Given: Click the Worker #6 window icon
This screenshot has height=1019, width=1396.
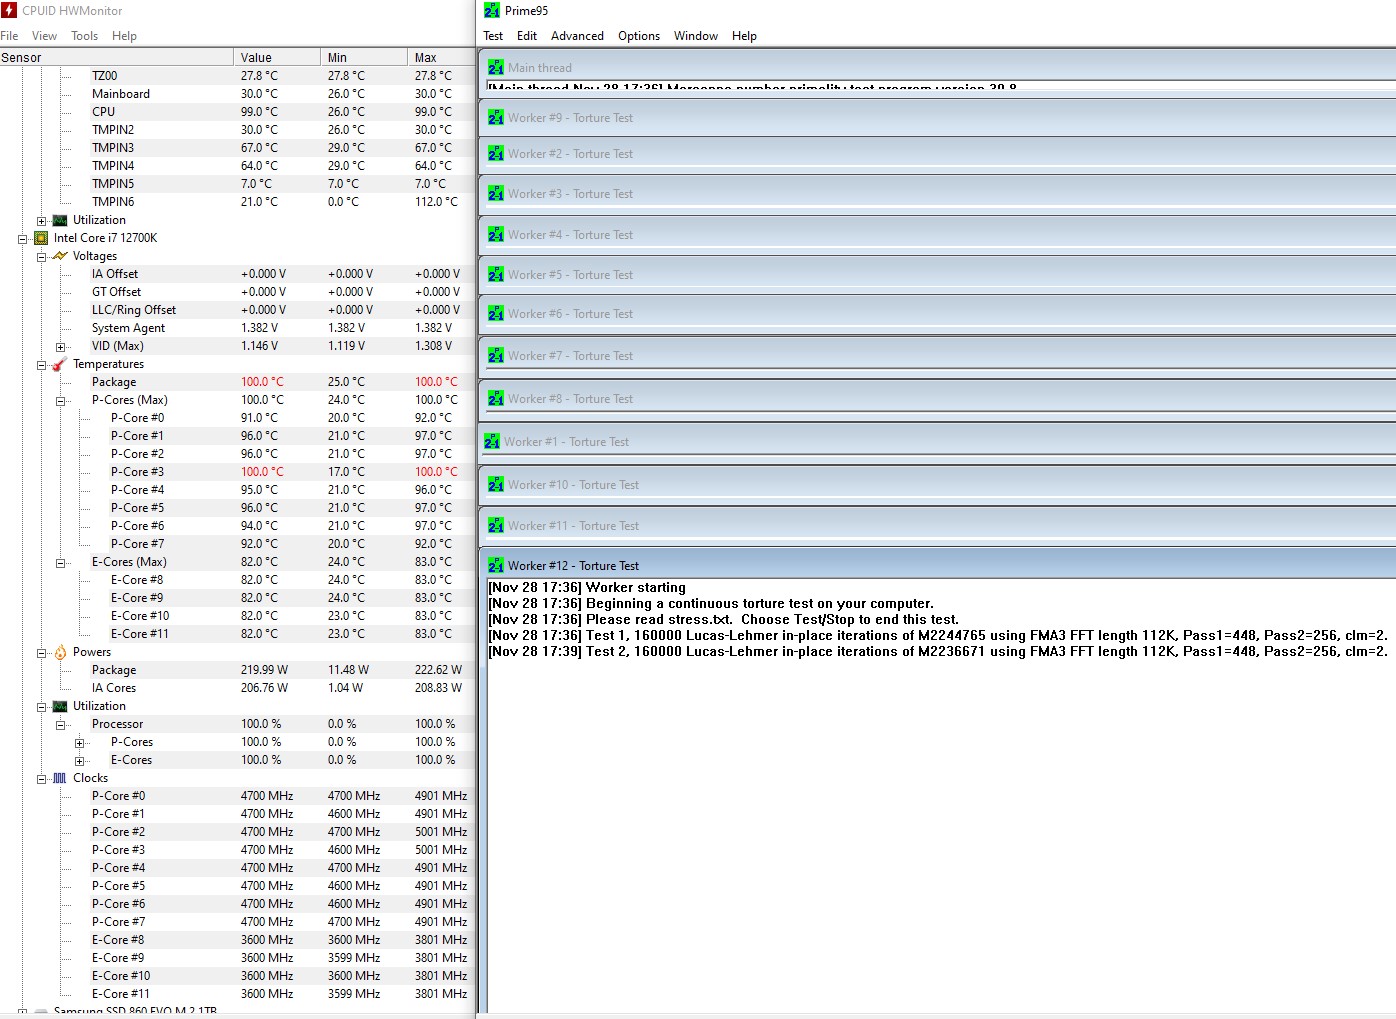Looking at the screenshot, I should coord(496,314).
